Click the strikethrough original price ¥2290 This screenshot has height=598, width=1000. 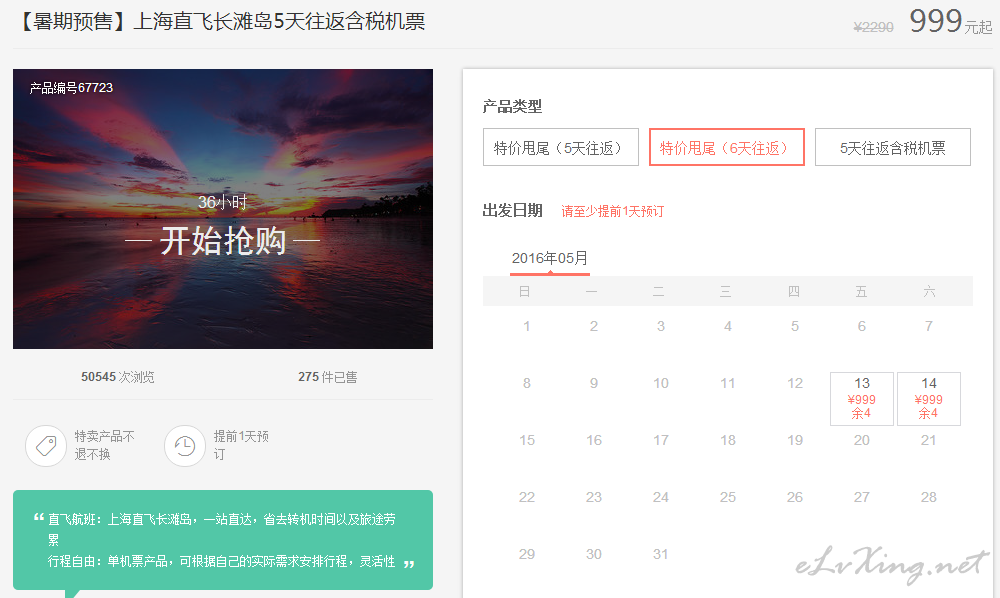874,27
